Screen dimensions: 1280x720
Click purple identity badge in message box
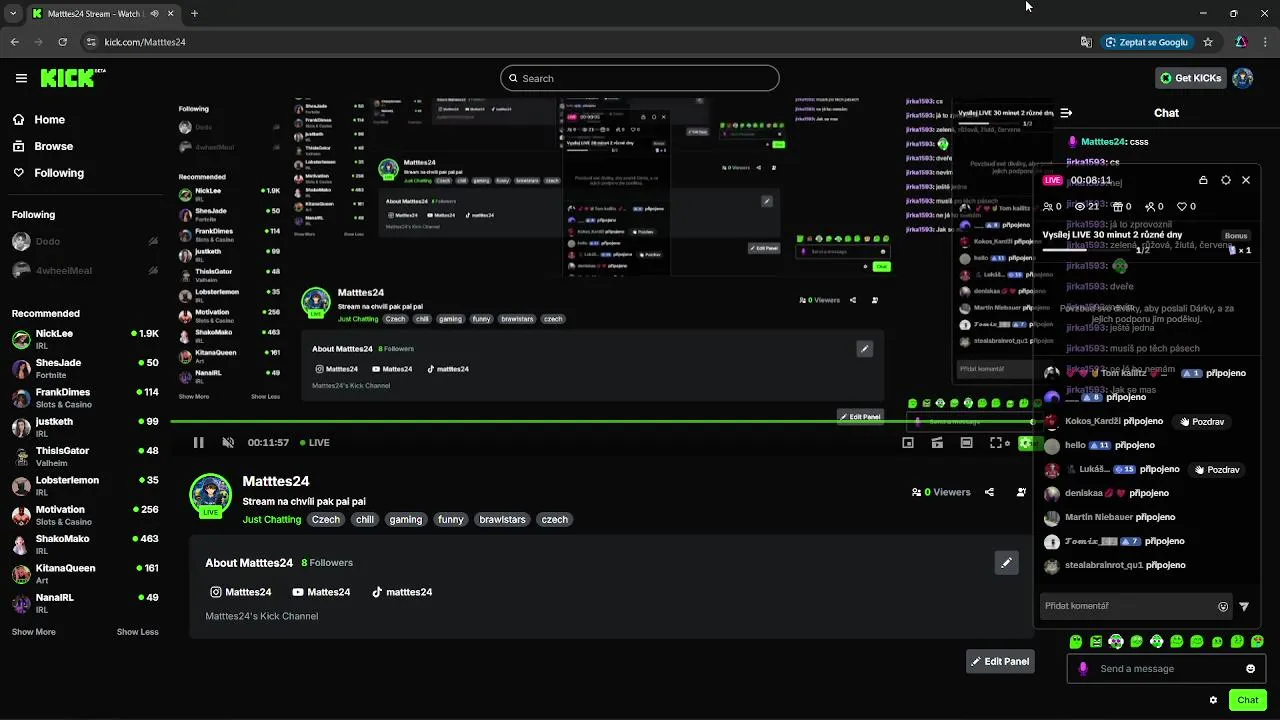pyautogui.click(x=1082, y=669)
